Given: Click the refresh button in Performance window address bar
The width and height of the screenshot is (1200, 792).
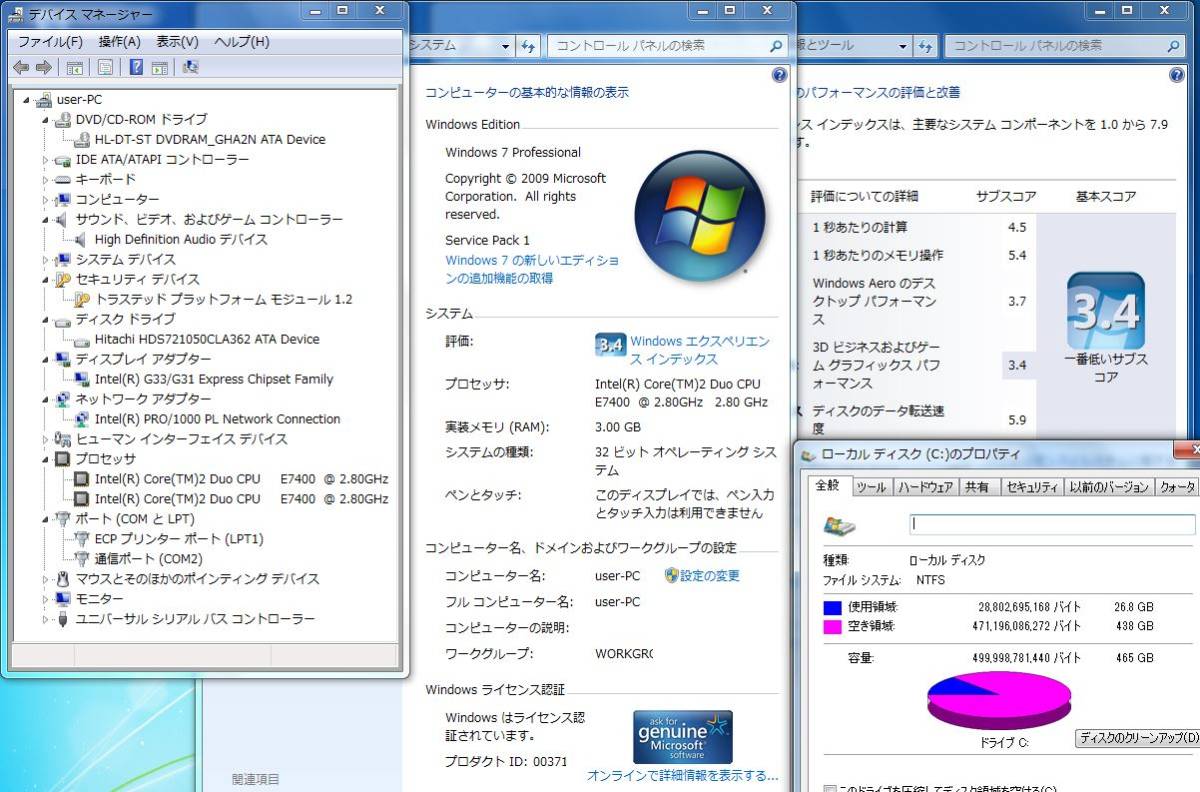Looking at the screenshot, I should coord(926,46).
